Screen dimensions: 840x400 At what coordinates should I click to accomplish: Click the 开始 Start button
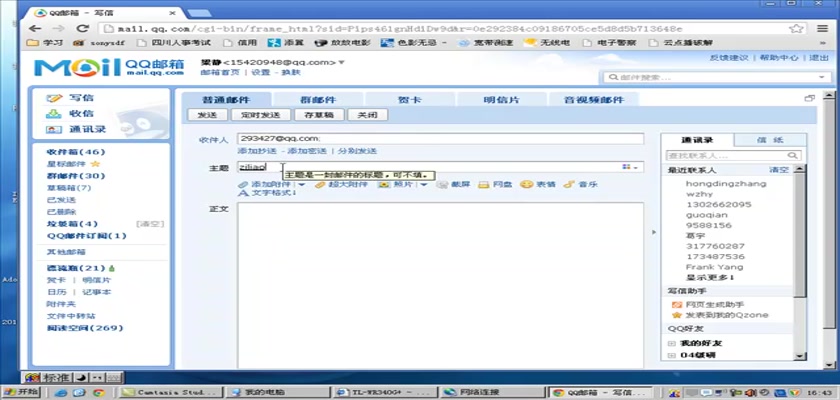coord(21,392)
